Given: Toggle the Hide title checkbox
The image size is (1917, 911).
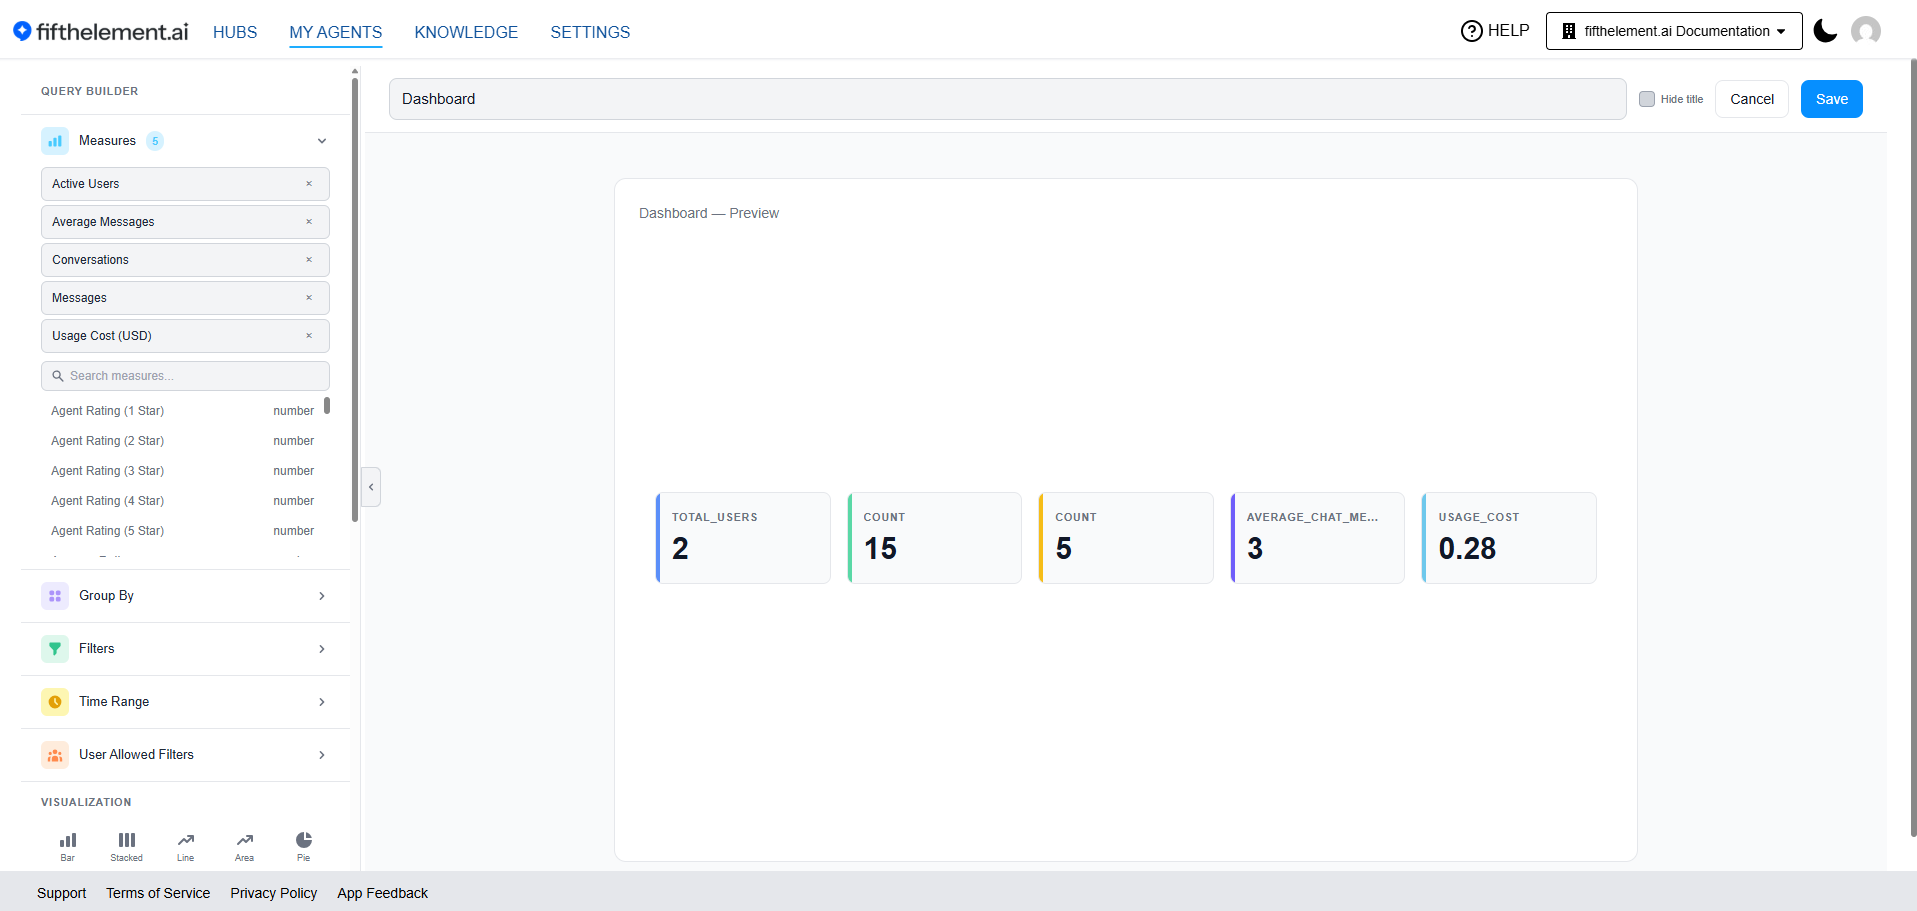Looking at the screenshot, I should 1647,99.
